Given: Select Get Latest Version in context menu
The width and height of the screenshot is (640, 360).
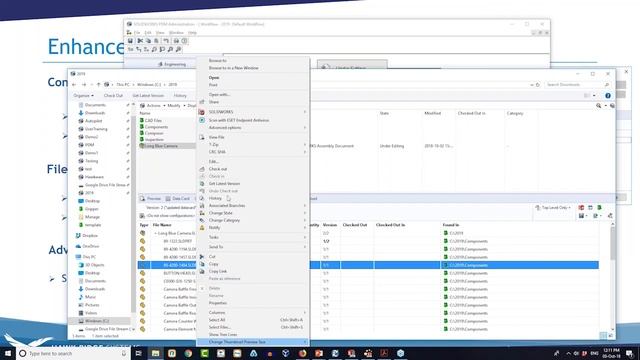Looking at the screenshot, I should pos(224,184).
